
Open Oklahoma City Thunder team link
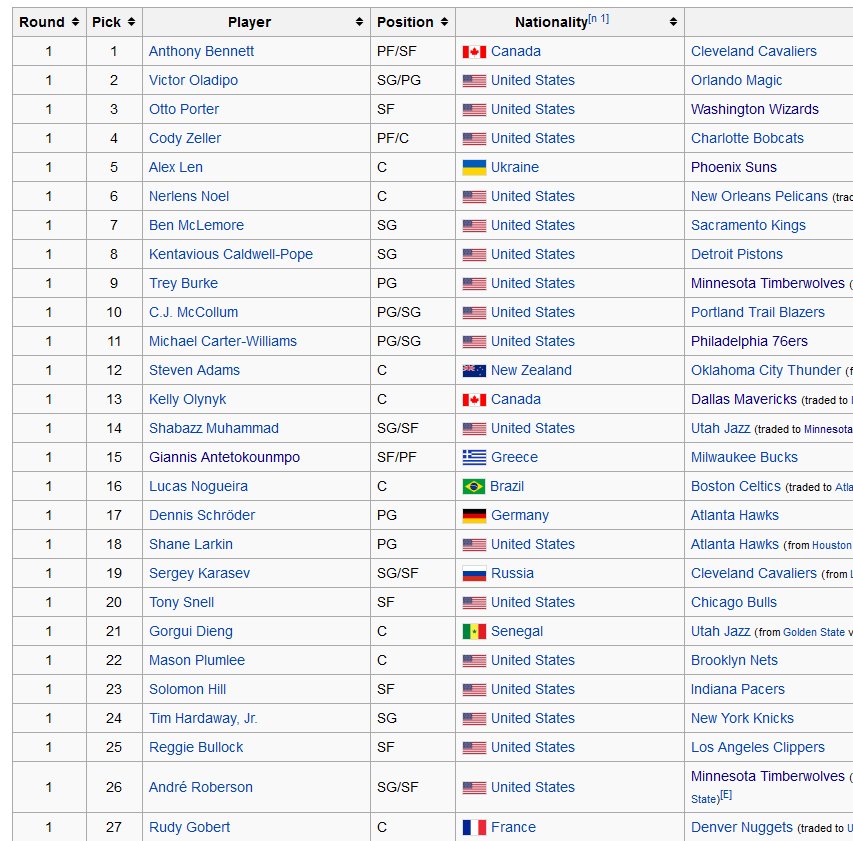[765, 370]
